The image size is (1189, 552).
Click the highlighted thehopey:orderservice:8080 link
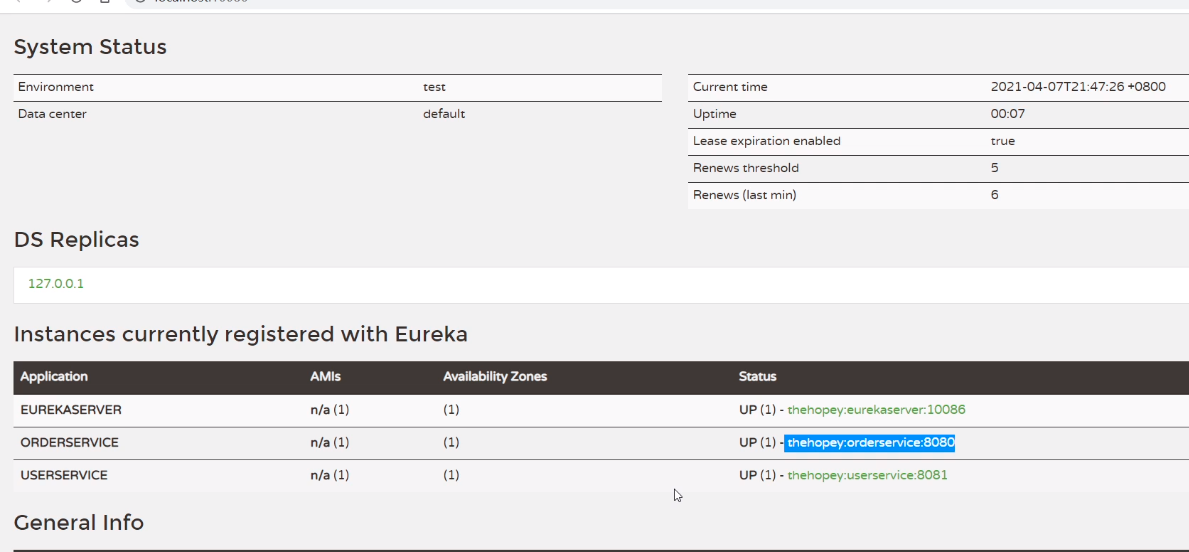pos(870,443)
